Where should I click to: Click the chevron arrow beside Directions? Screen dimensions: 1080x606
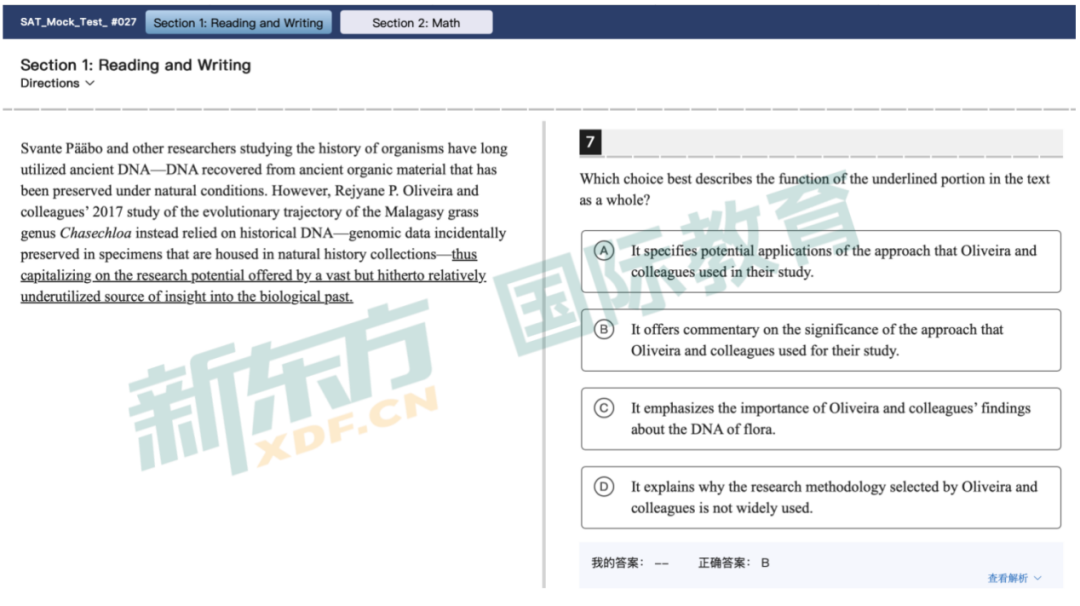point(90,84)
